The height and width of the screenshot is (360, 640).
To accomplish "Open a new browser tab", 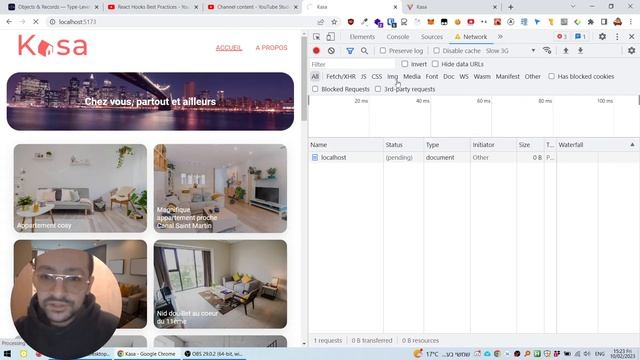I will 511,7.
